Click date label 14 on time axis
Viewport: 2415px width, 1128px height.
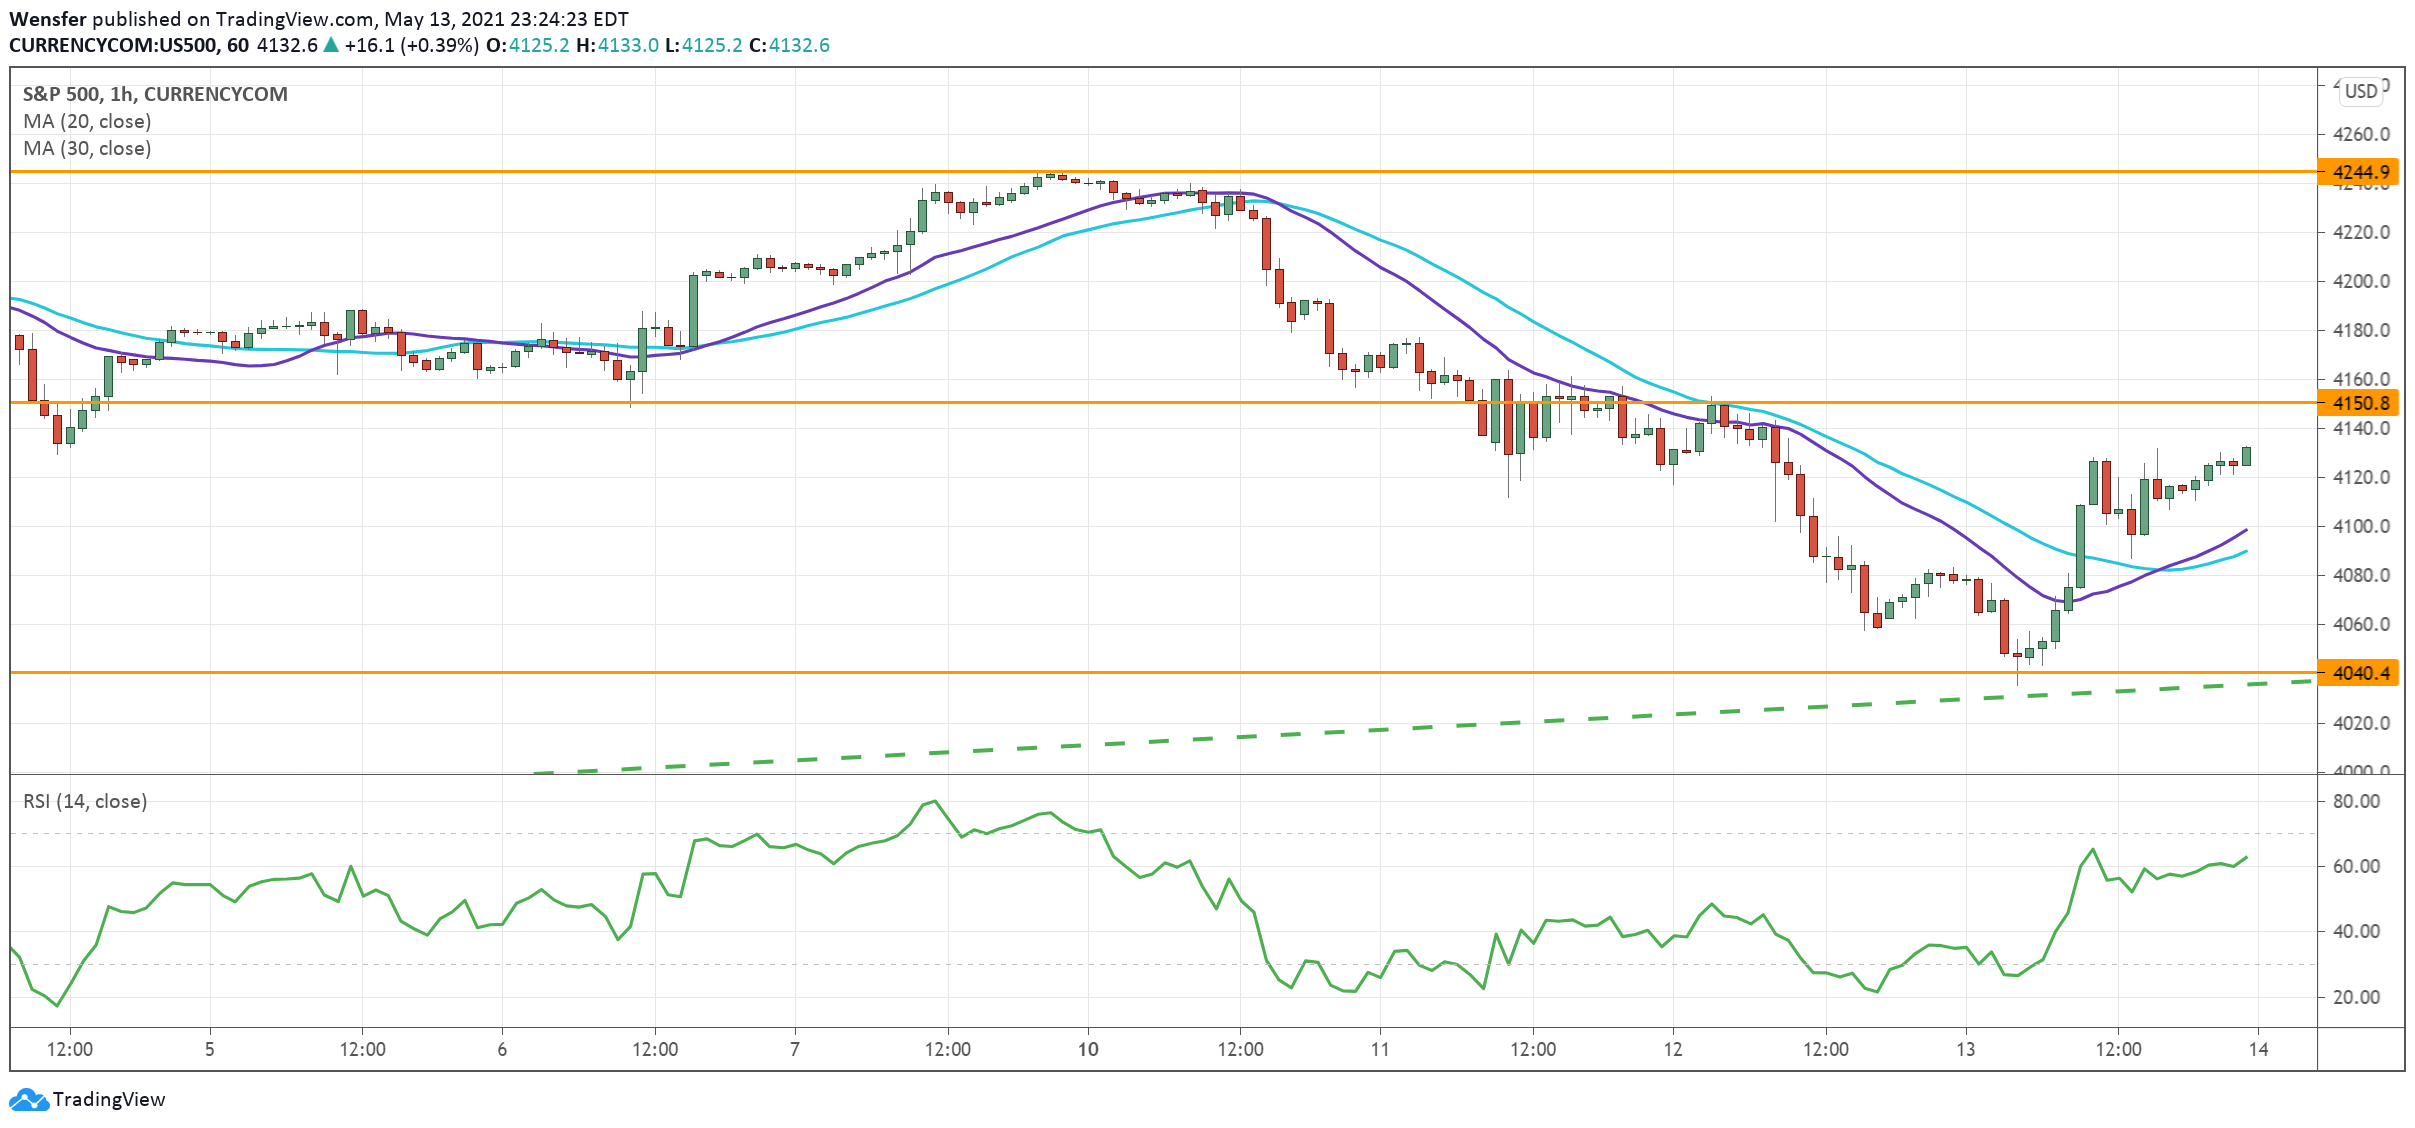click(x=2258, y=1049)
